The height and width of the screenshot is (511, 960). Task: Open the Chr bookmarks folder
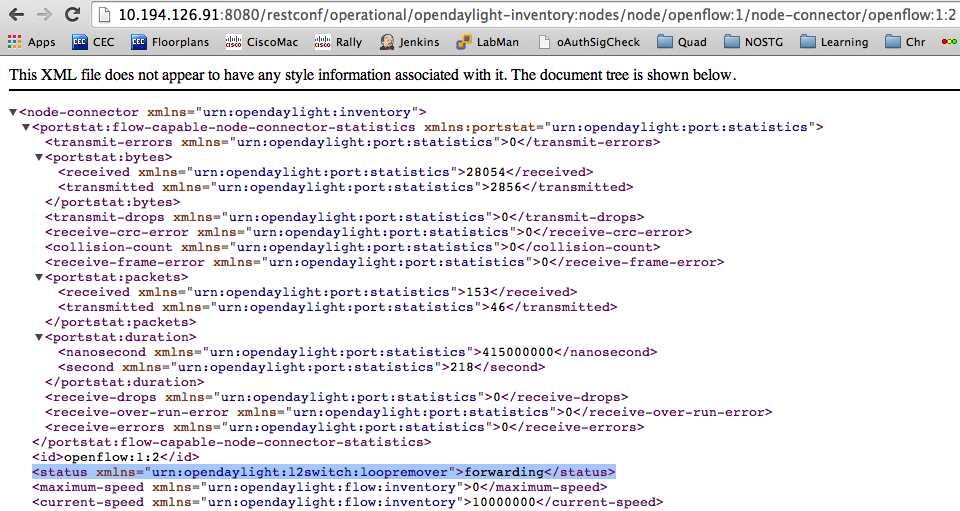[x=905, y=42]
